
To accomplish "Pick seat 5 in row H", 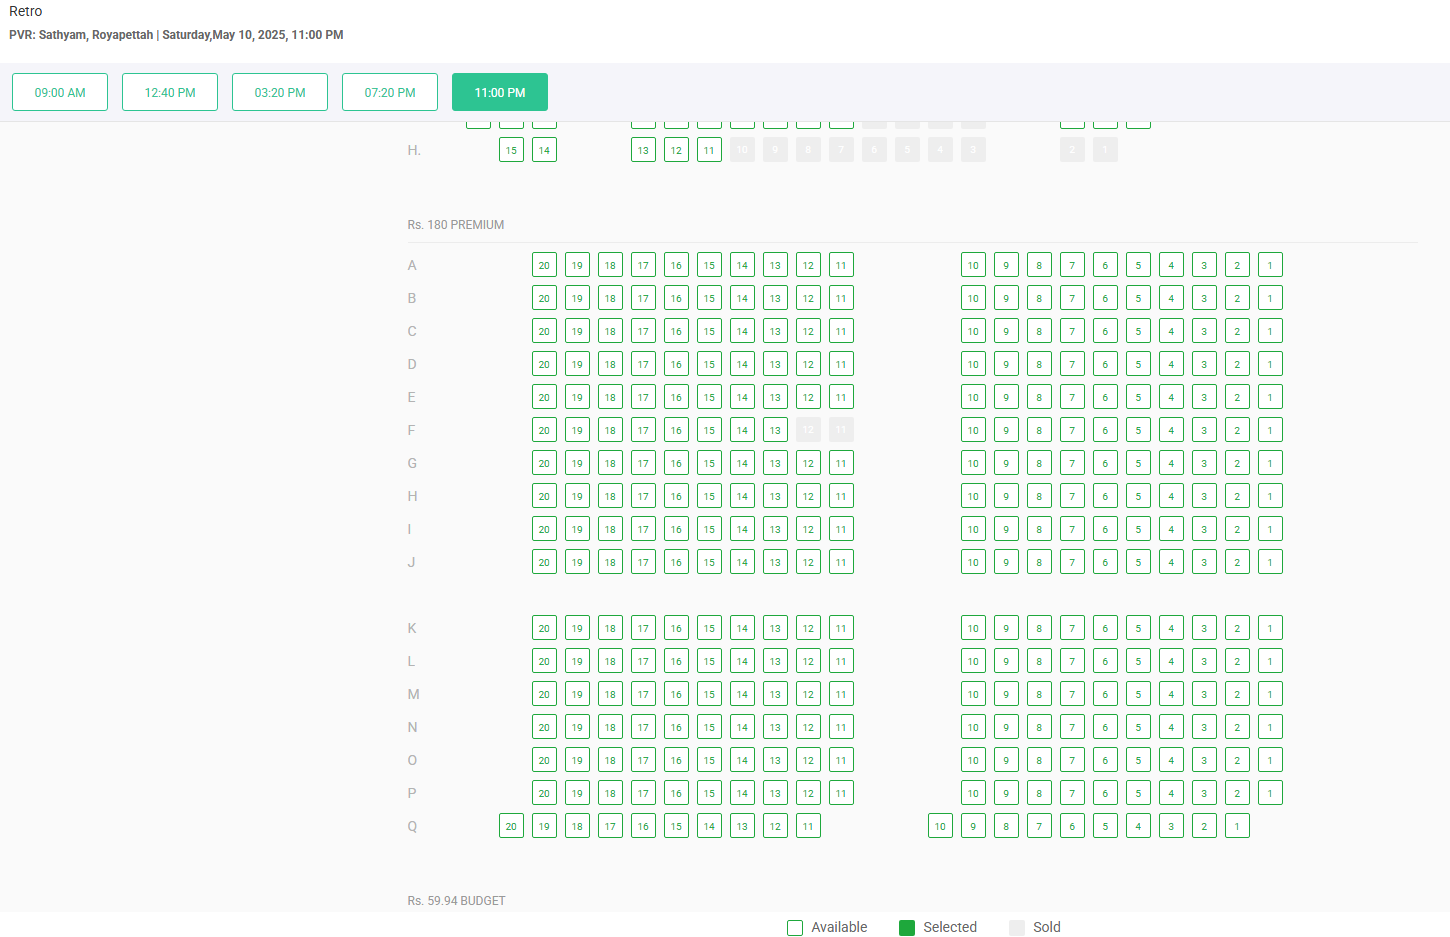I will [1138, 496].
